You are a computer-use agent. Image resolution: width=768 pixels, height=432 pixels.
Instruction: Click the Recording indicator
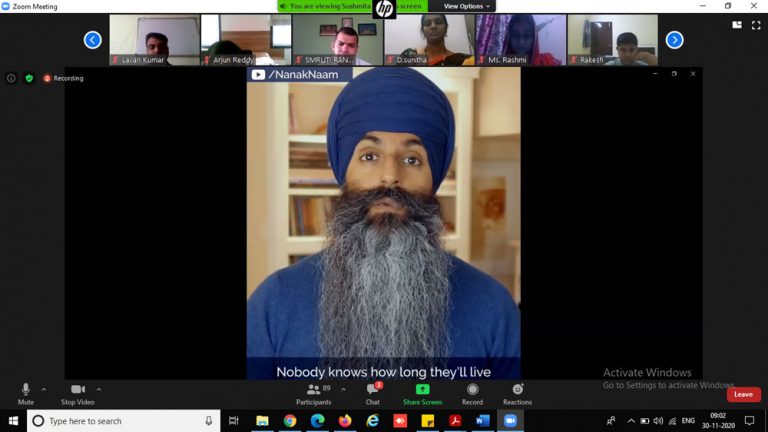64,78
